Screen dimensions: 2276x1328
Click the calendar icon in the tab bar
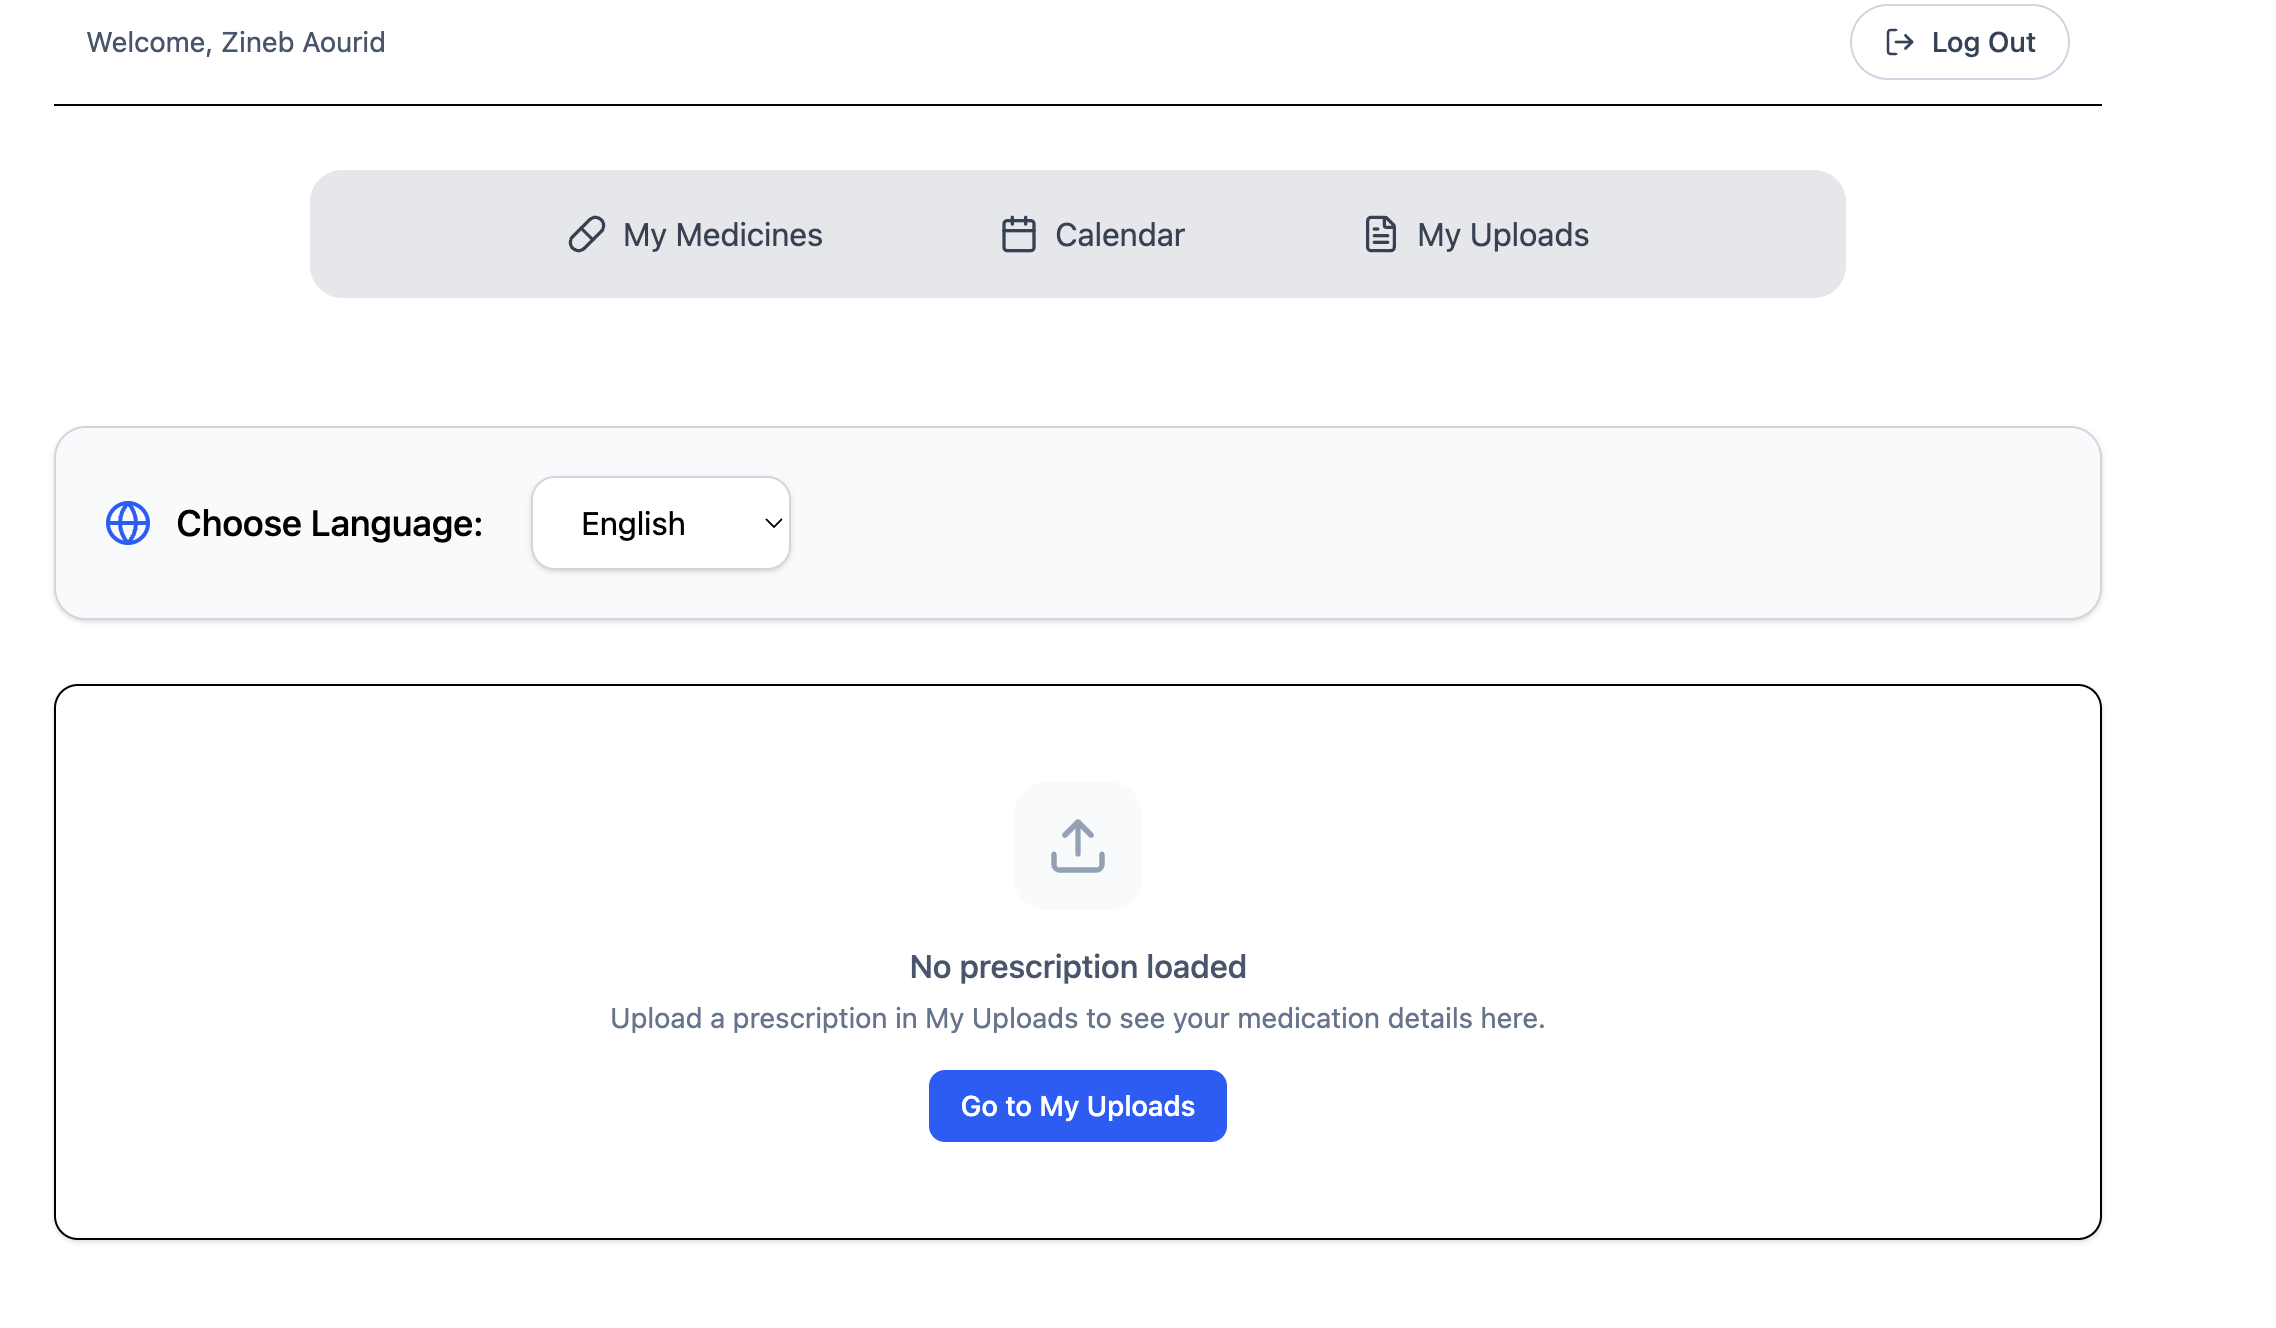point(1018,234)
